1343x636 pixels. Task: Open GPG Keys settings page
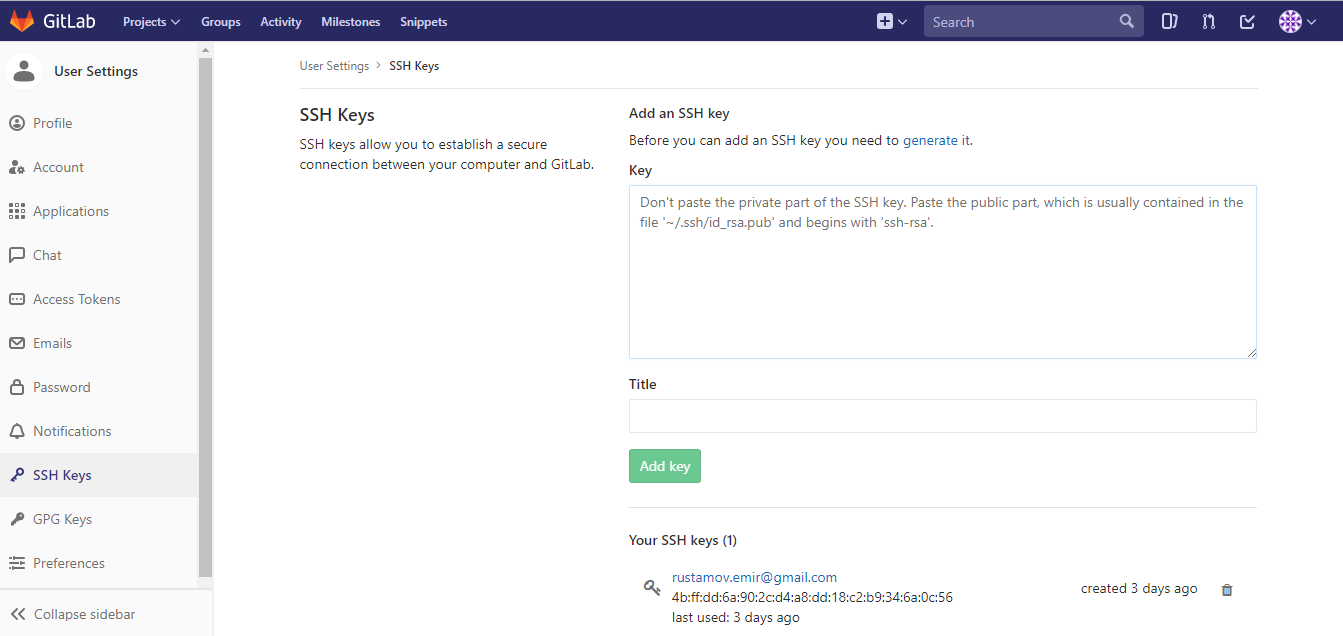tap(62, 519)
